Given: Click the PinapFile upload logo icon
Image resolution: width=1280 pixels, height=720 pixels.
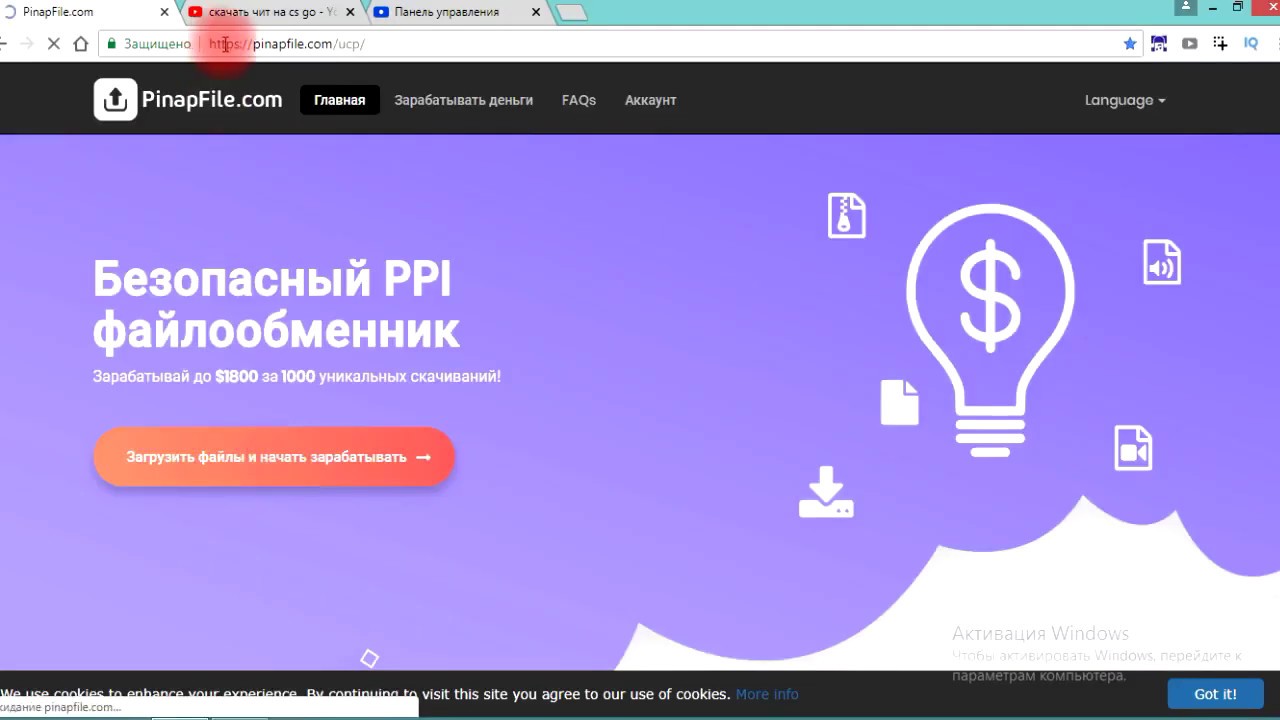Looking at the screenshot, I should [x=115, y=100].
